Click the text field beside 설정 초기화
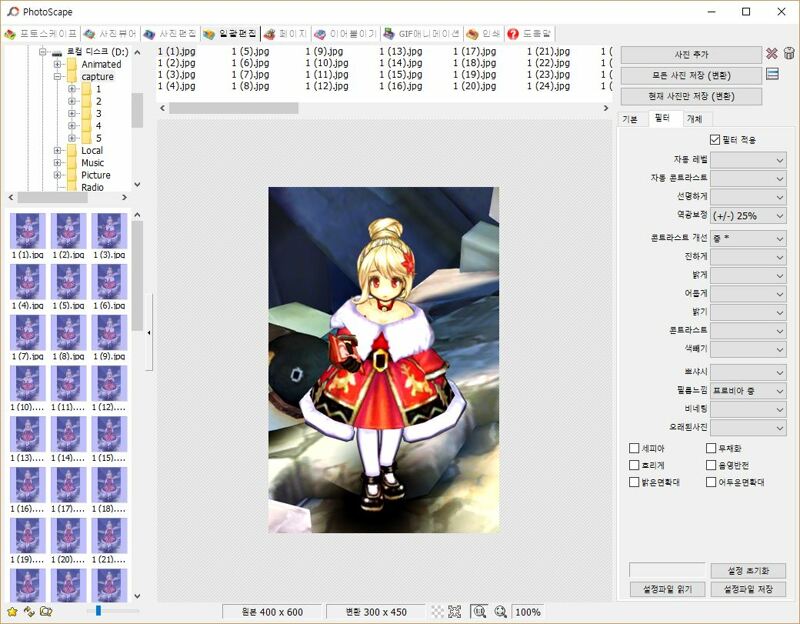 [x=667, y=570]
